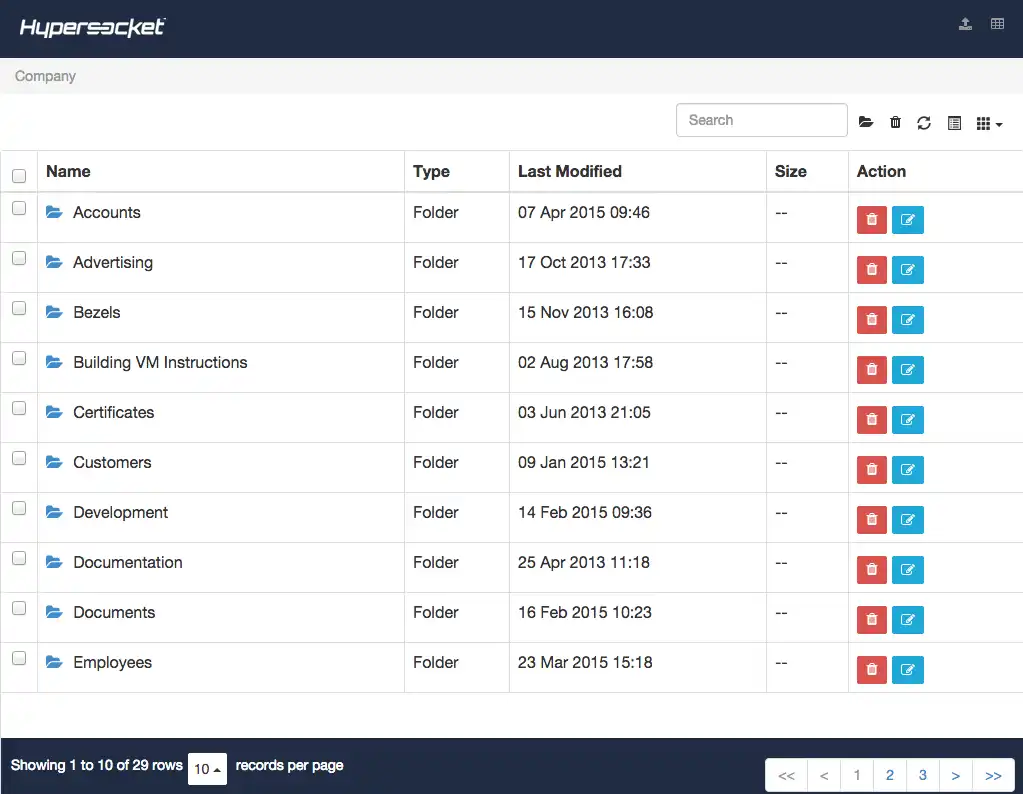Check the Documents row checkbox

[x=19, y=608]
